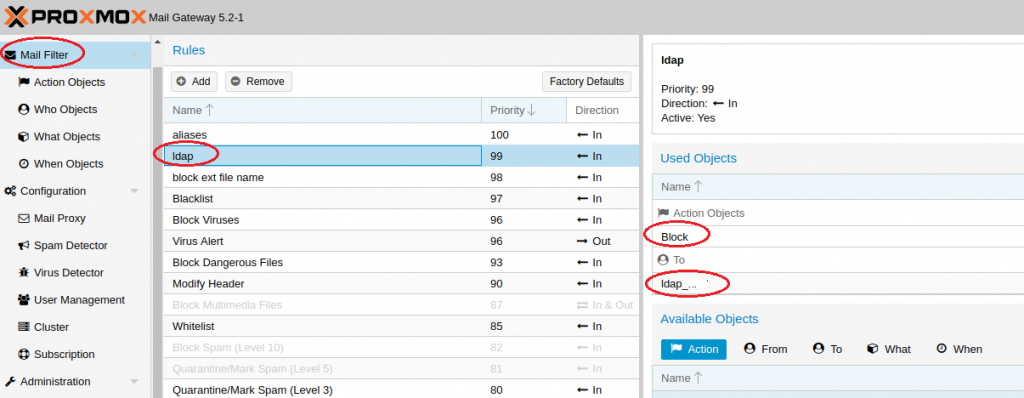1024x398 pixels.
Task: Open Who Objects user icon
Action: 24,109
